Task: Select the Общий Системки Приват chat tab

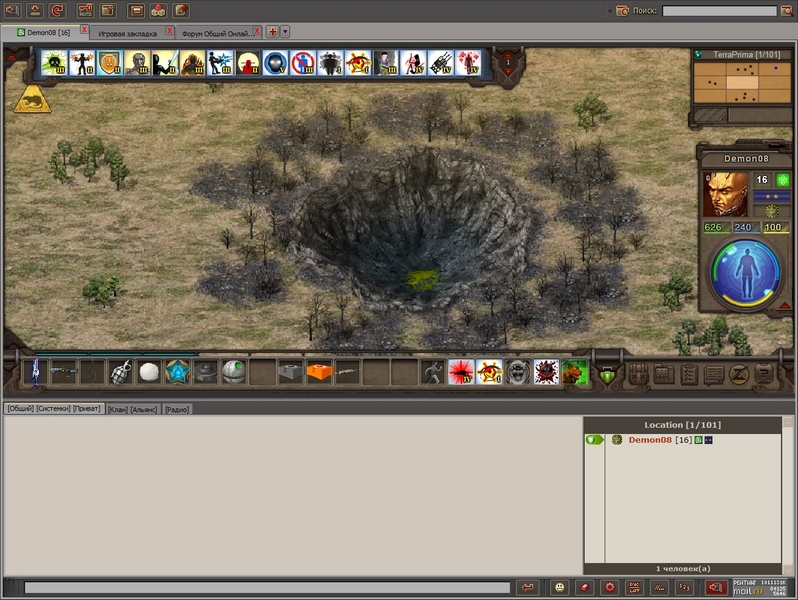Action: 53,409
